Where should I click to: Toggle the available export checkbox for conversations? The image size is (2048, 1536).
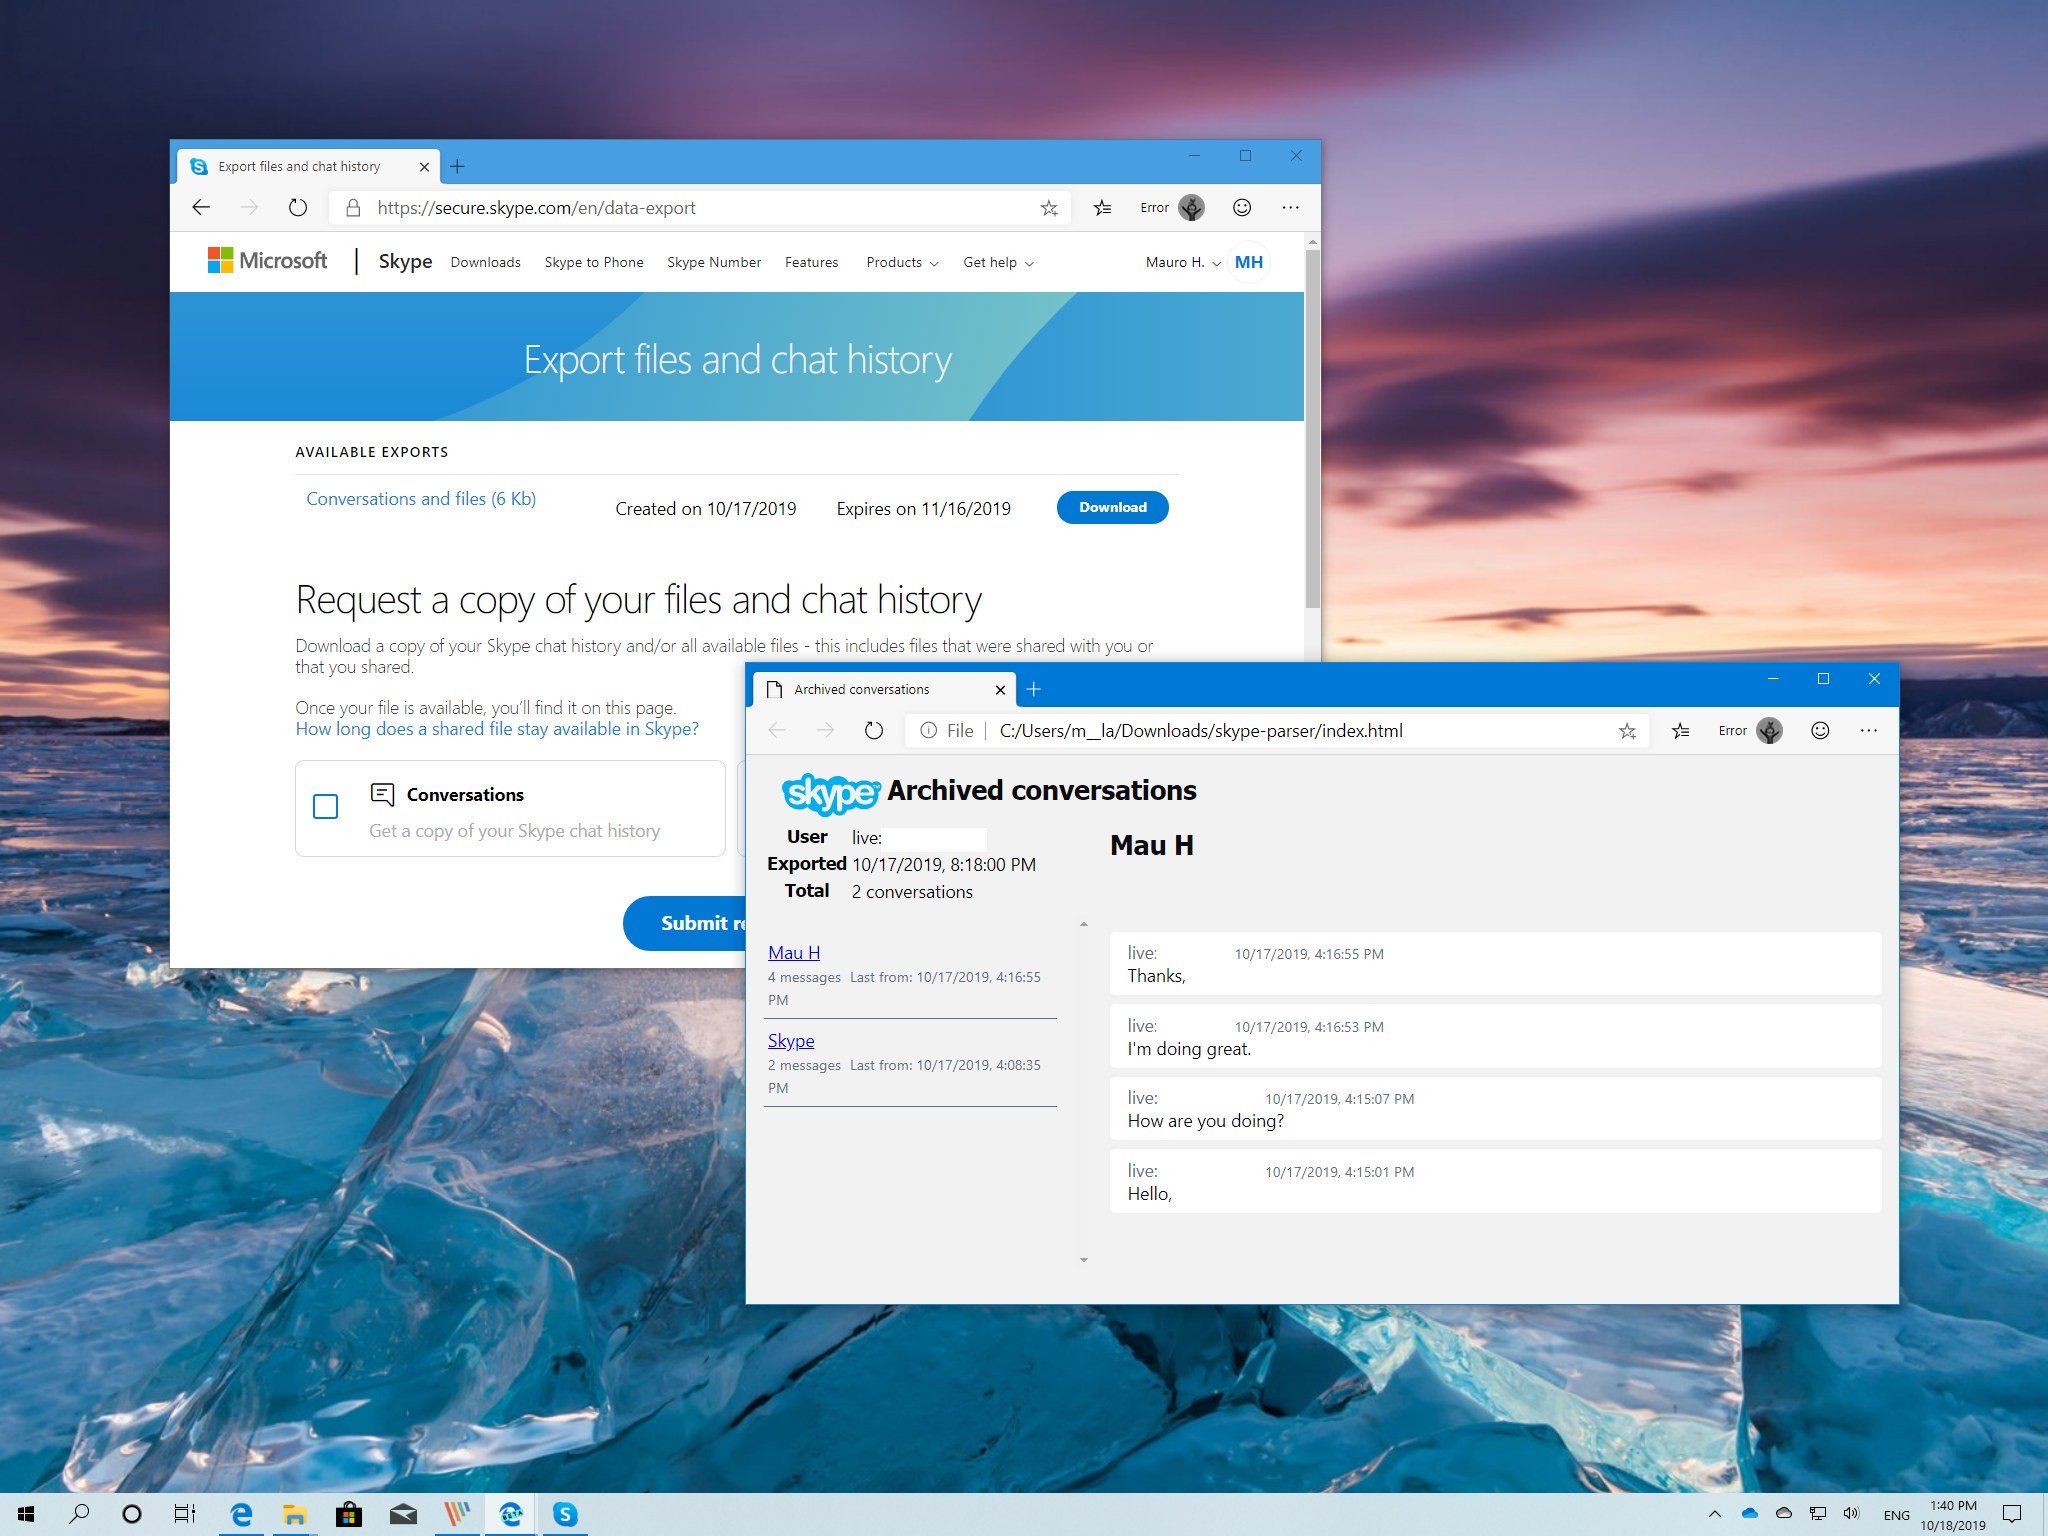[x=323, y=803]
